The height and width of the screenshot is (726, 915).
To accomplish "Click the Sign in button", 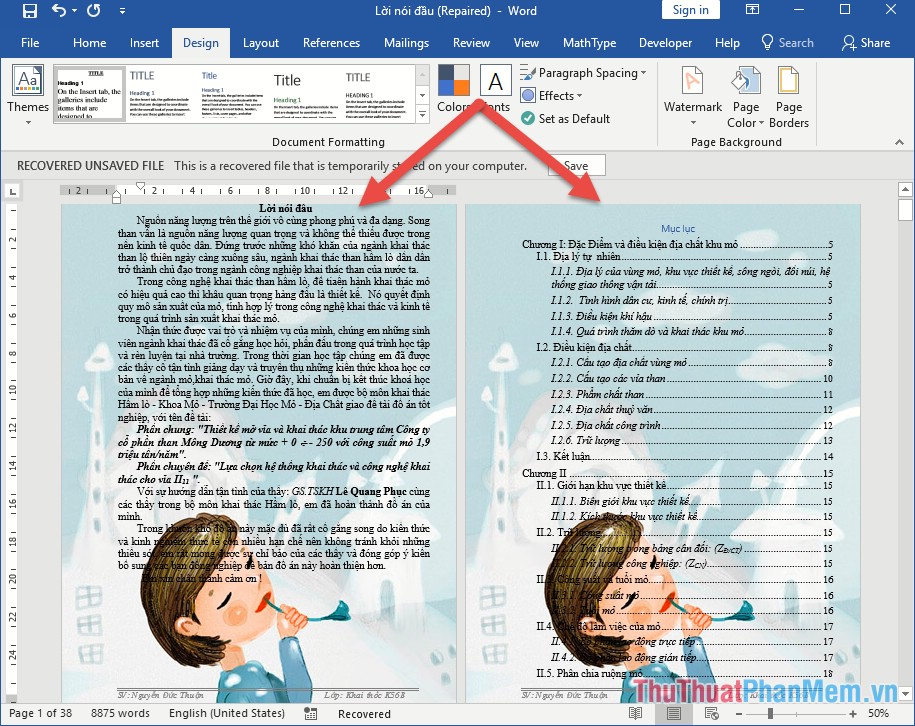I will point(690,10).
